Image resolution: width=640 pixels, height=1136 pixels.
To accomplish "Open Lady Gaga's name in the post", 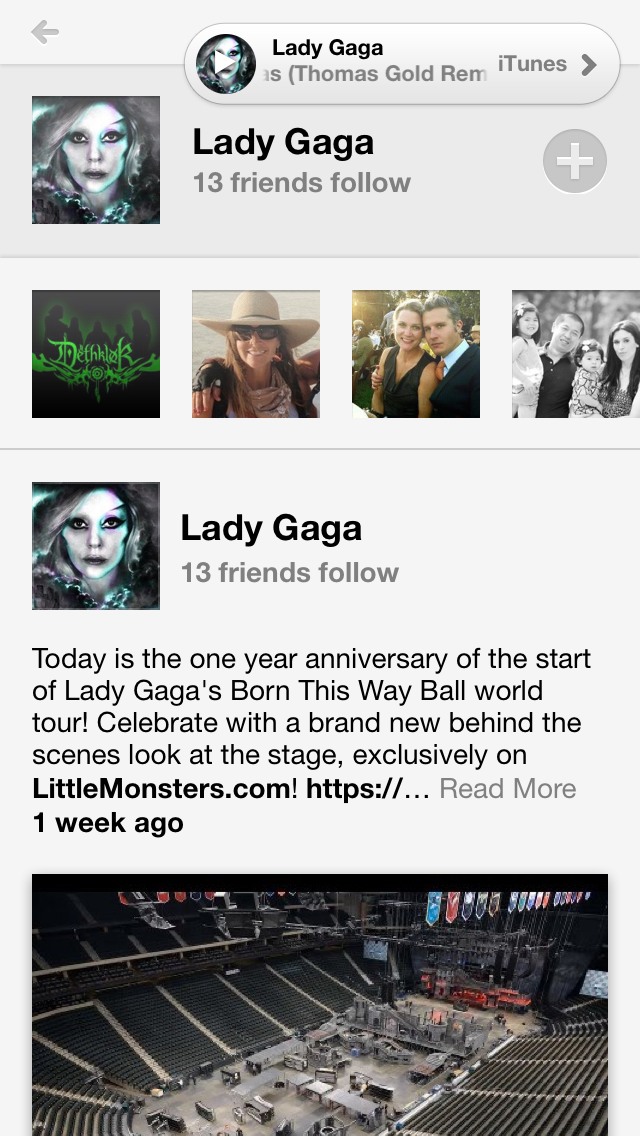I will (x=271, y=528).
